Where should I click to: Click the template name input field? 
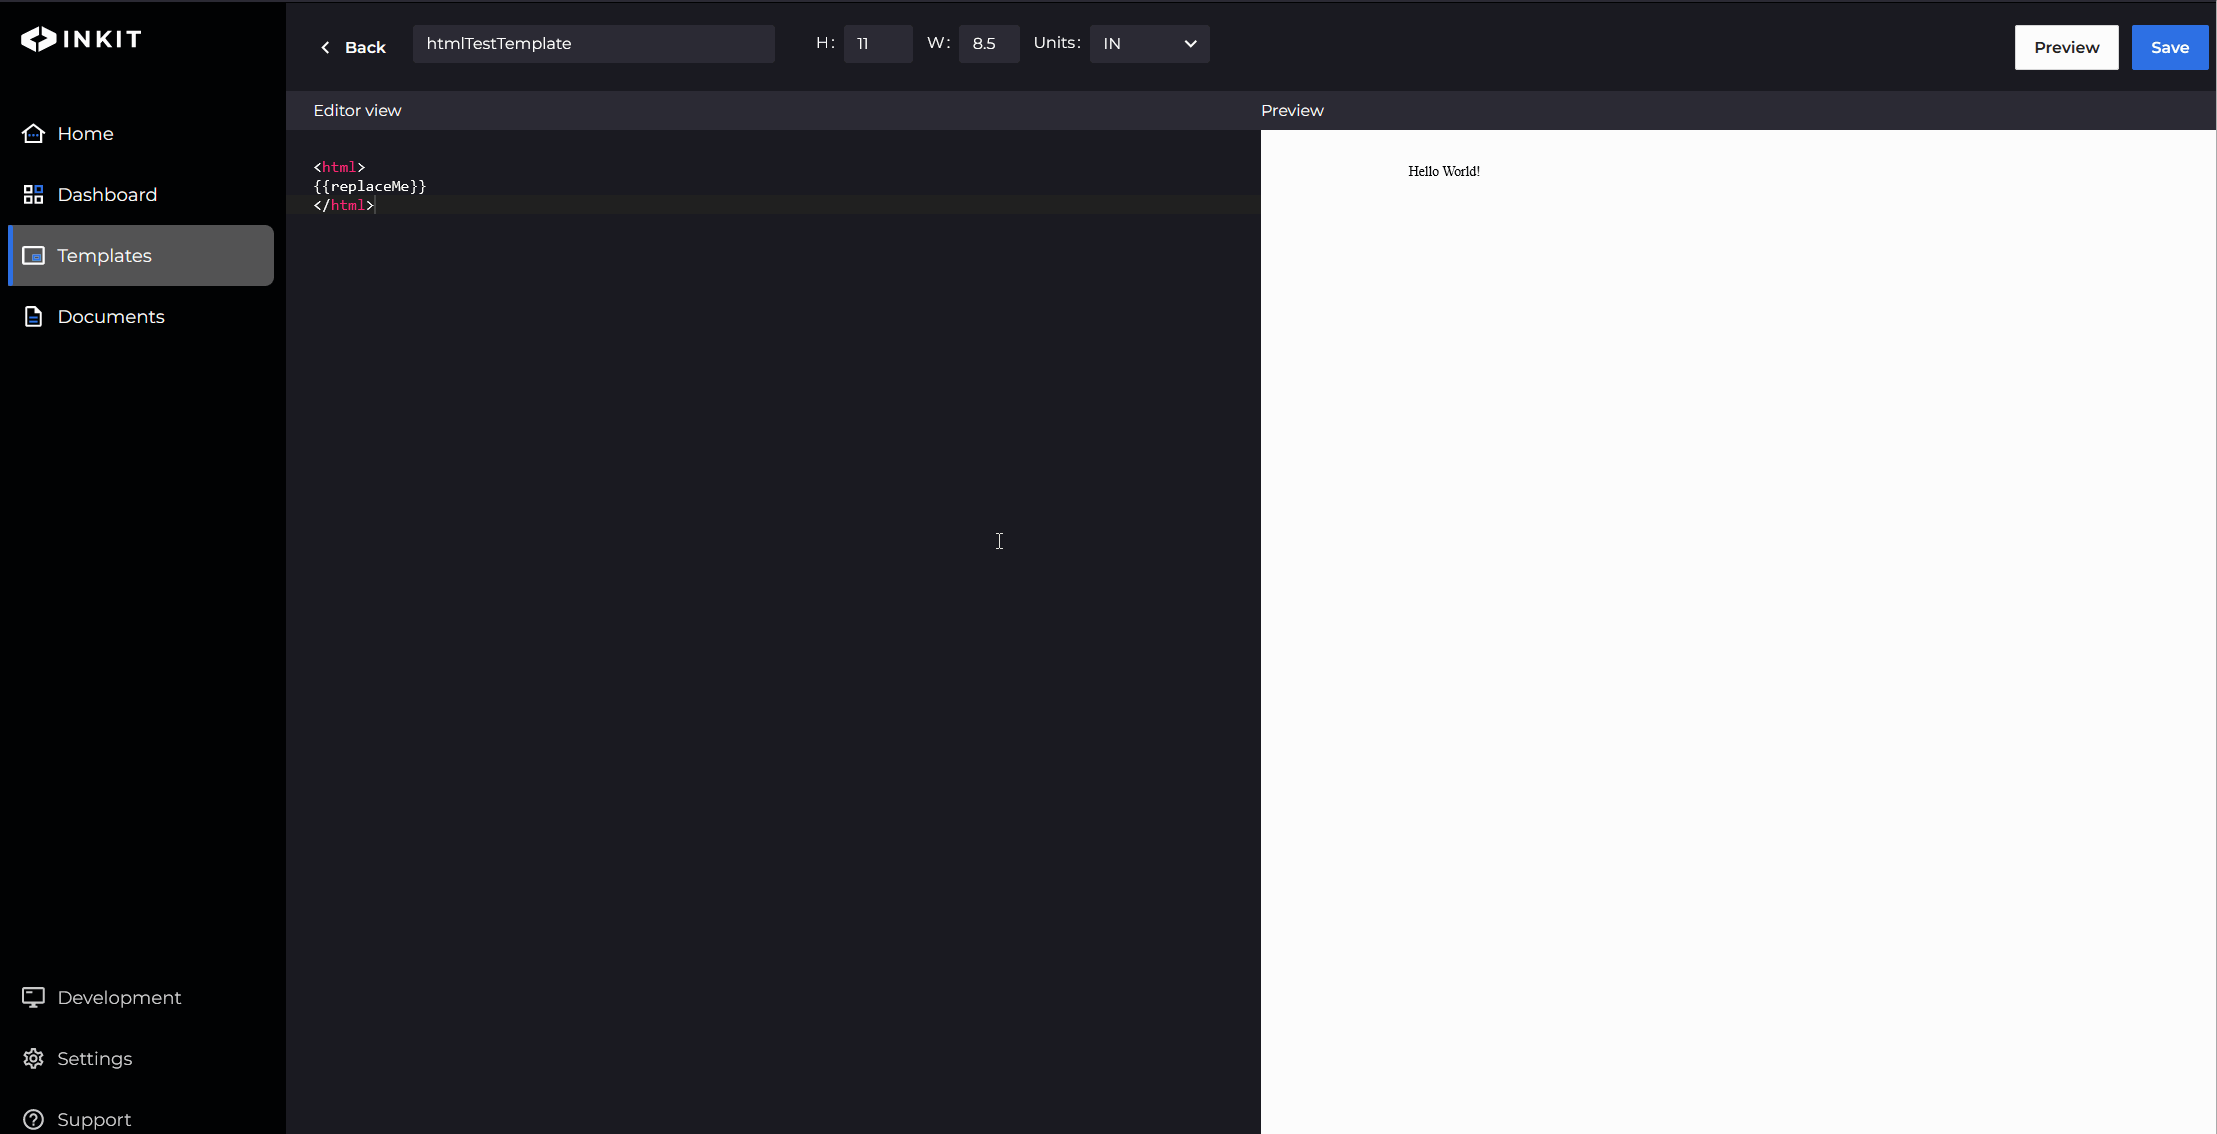point(593,43)
